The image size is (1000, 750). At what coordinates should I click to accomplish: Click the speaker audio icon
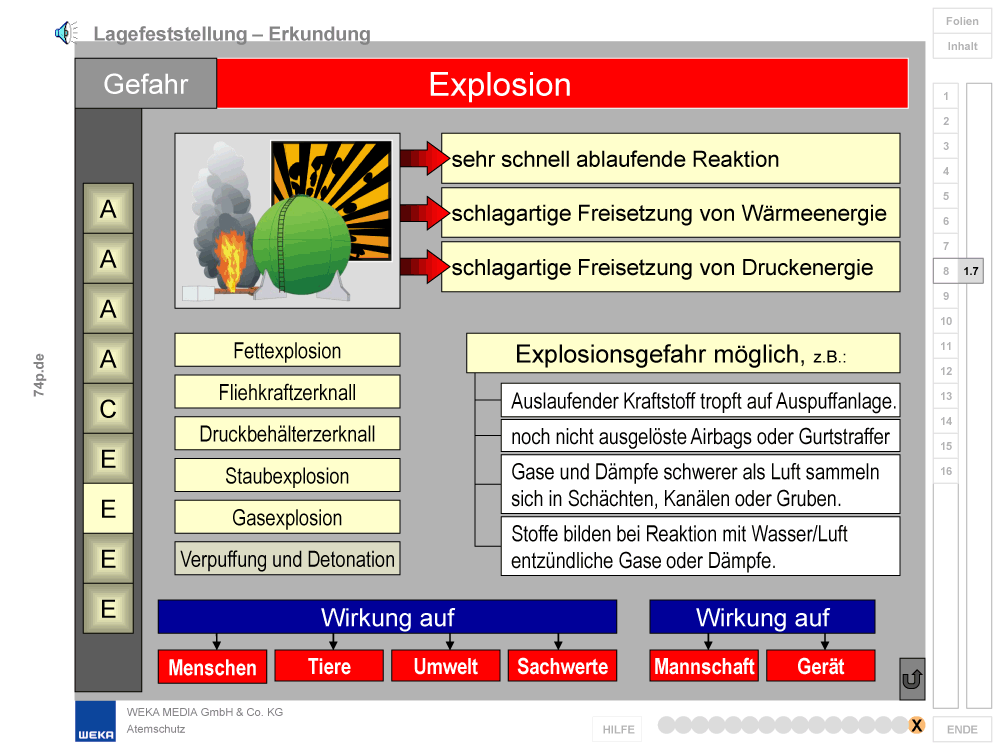pyautogui.click(x=66, y=33)
